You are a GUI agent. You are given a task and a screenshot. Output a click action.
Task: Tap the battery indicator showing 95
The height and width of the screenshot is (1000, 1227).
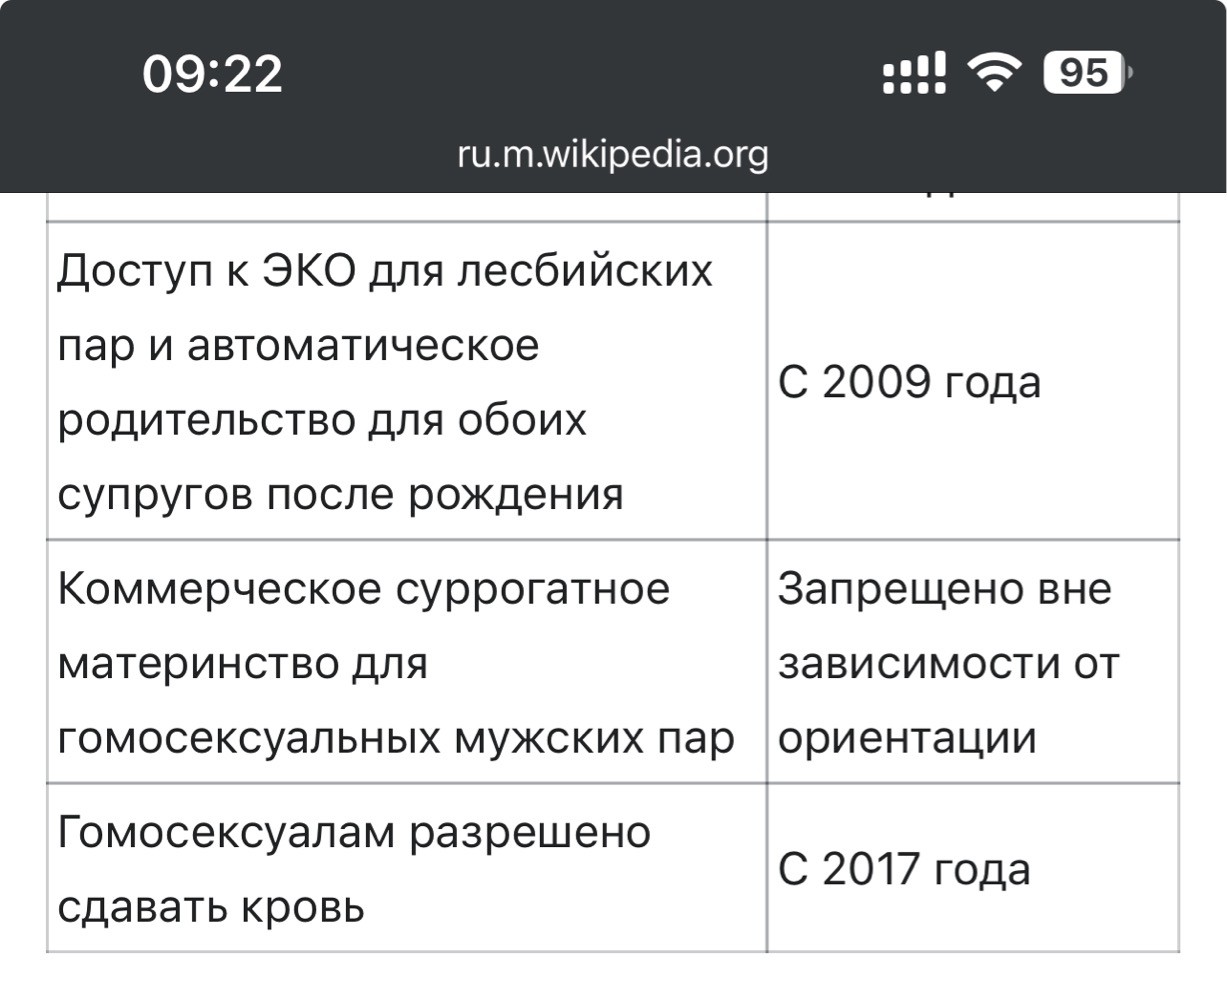[x=1087, y=72]
